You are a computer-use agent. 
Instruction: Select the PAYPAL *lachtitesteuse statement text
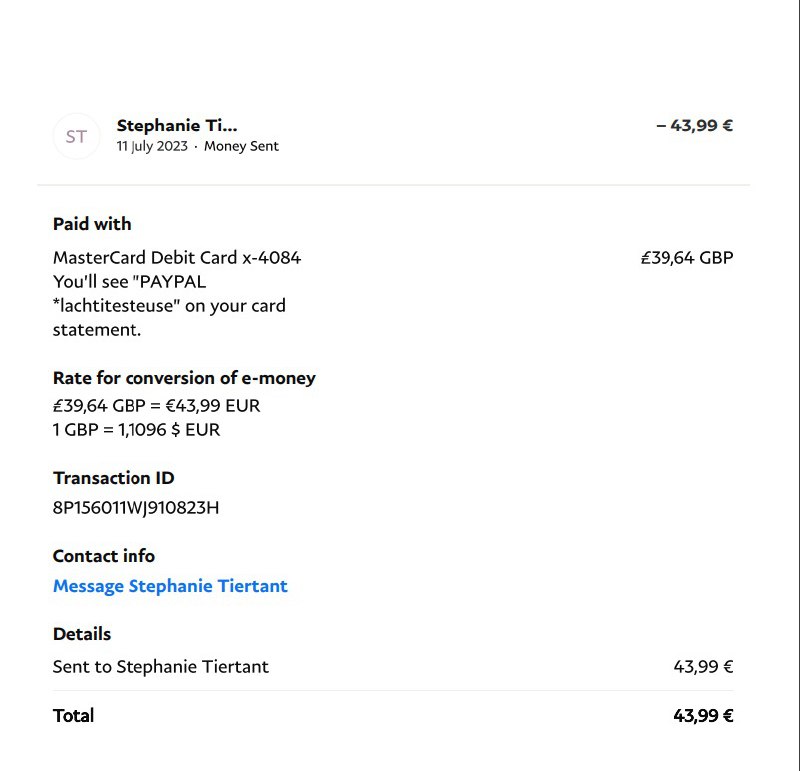169,293
